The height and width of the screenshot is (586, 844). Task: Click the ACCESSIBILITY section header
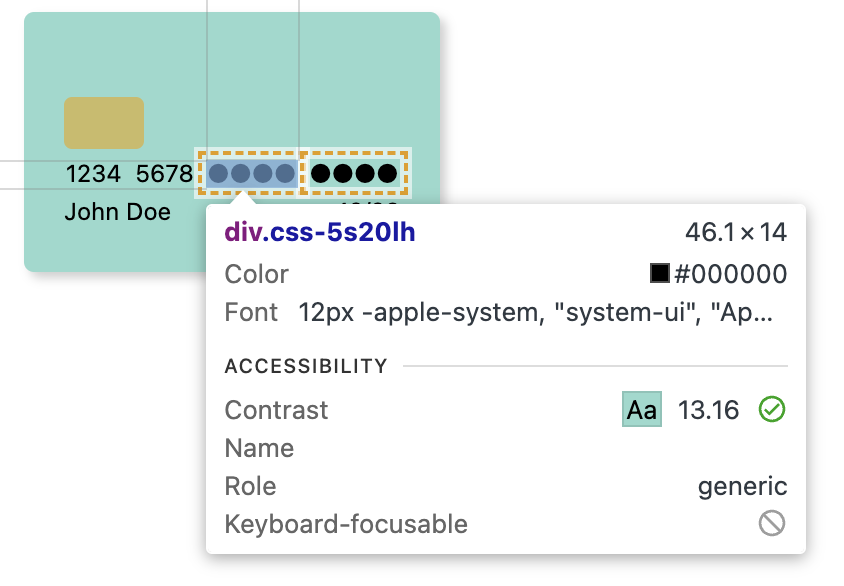(x=306, y=366)
